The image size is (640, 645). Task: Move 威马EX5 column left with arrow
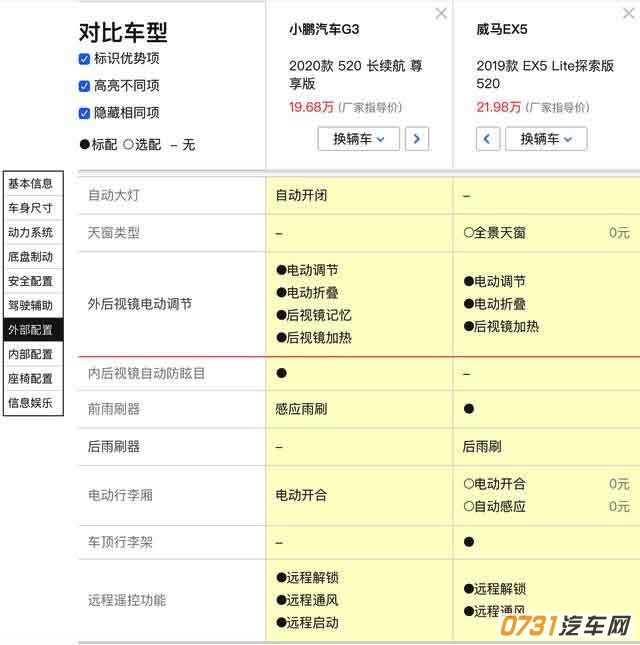tap(488, 139)
